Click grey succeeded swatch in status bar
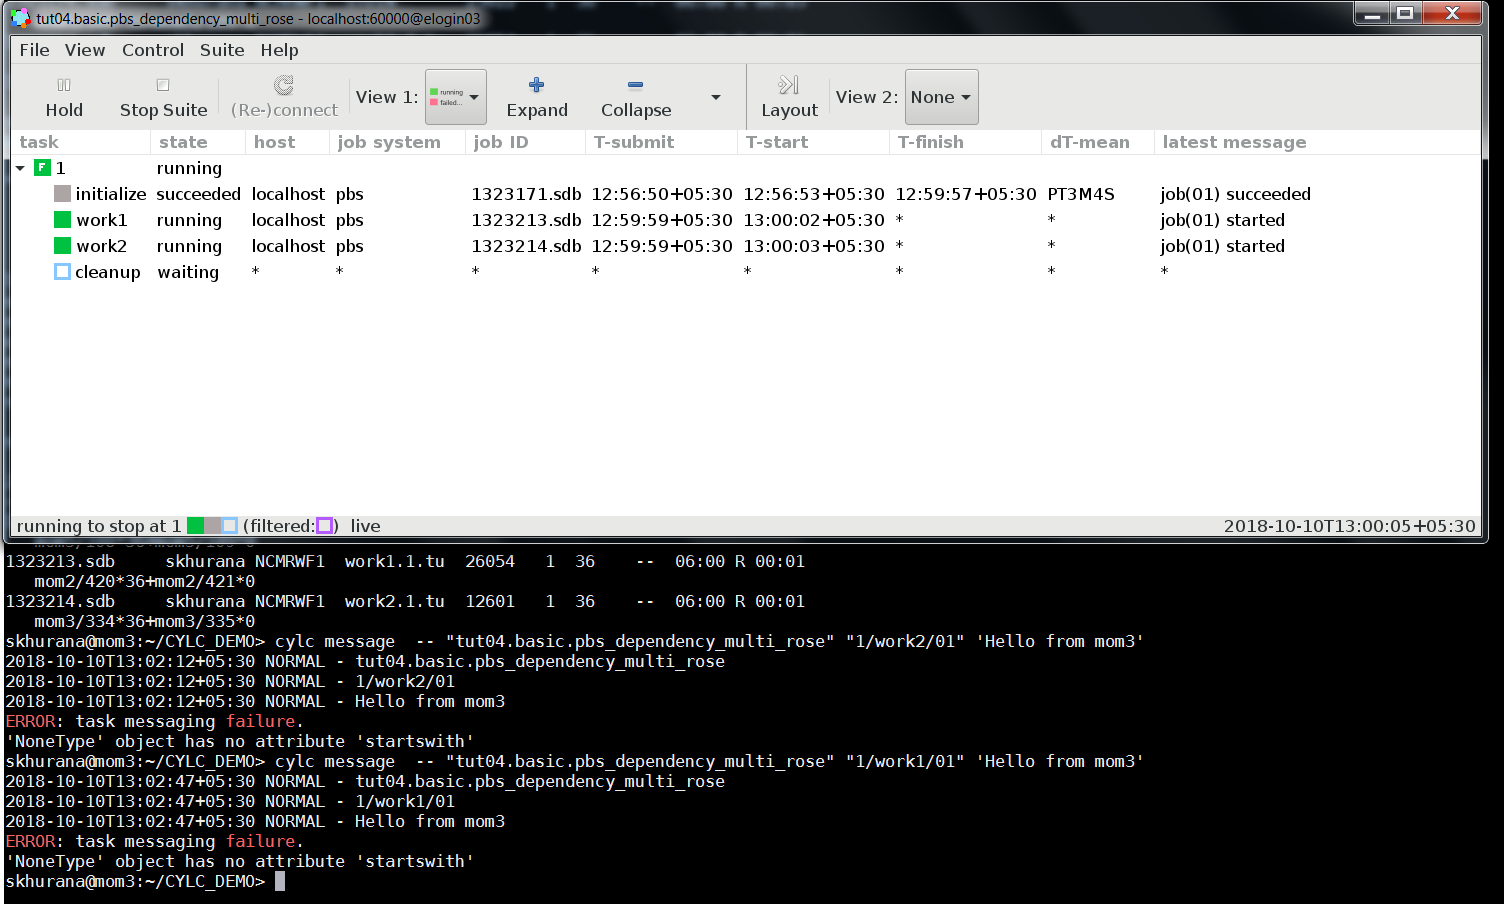Viewport: 1504px width, 904px height. [x=213, y=526]
